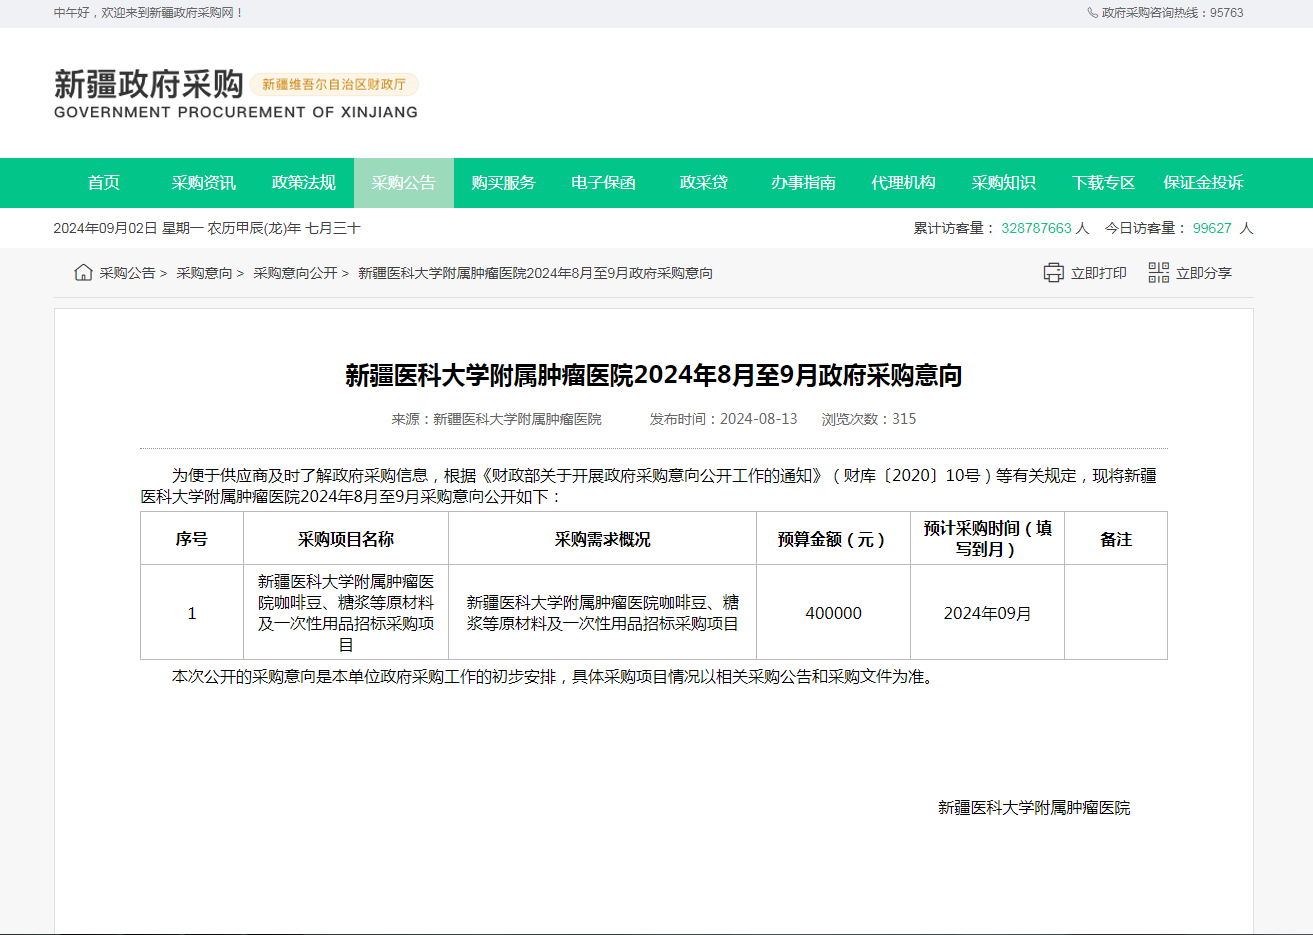Open the 政策法规 menu item
1313x935 pixels.
click(x=304, y=183)
